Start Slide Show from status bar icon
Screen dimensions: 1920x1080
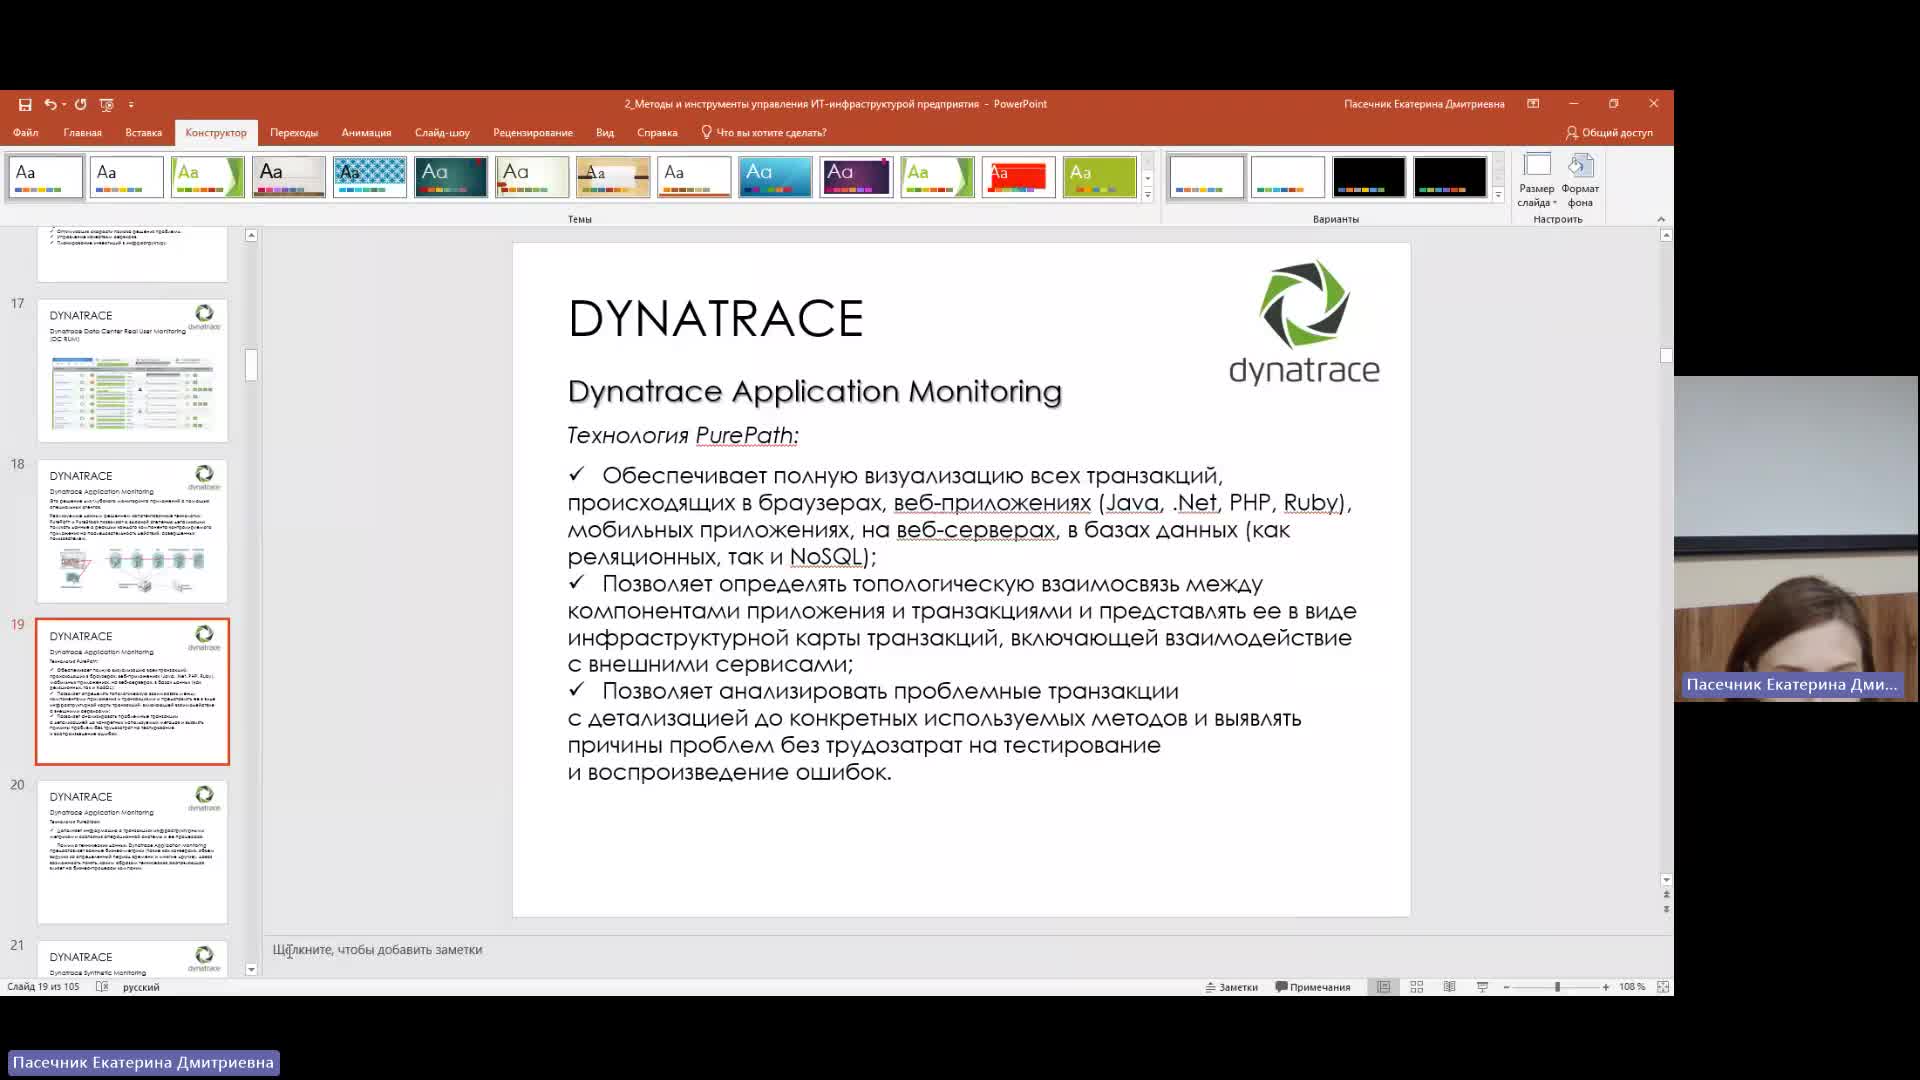[1483, 987]
